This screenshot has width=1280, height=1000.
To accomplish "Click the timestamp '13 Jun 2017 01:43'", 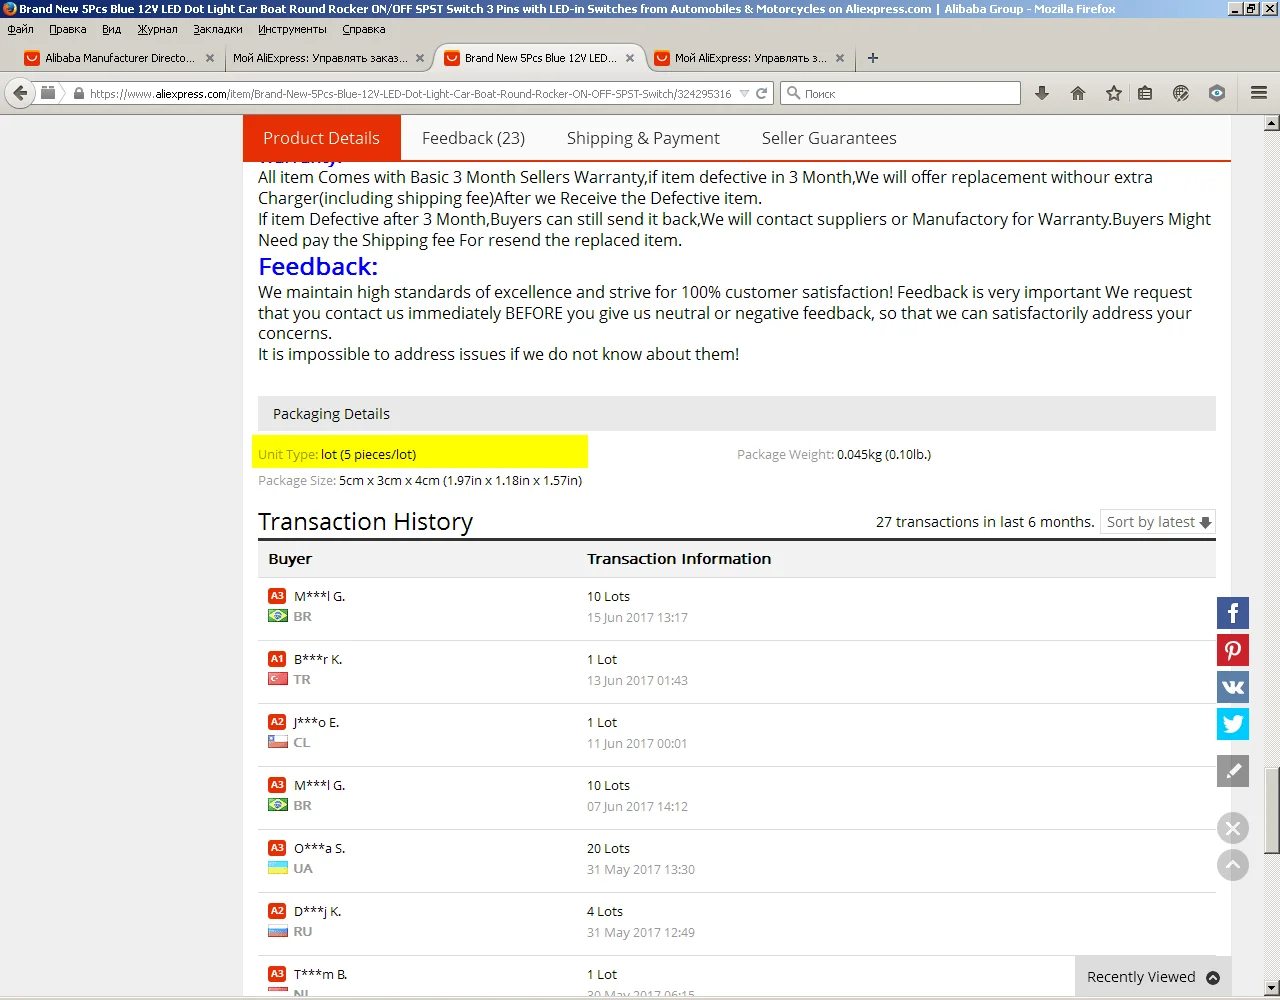I will click(x=637, y=680).
